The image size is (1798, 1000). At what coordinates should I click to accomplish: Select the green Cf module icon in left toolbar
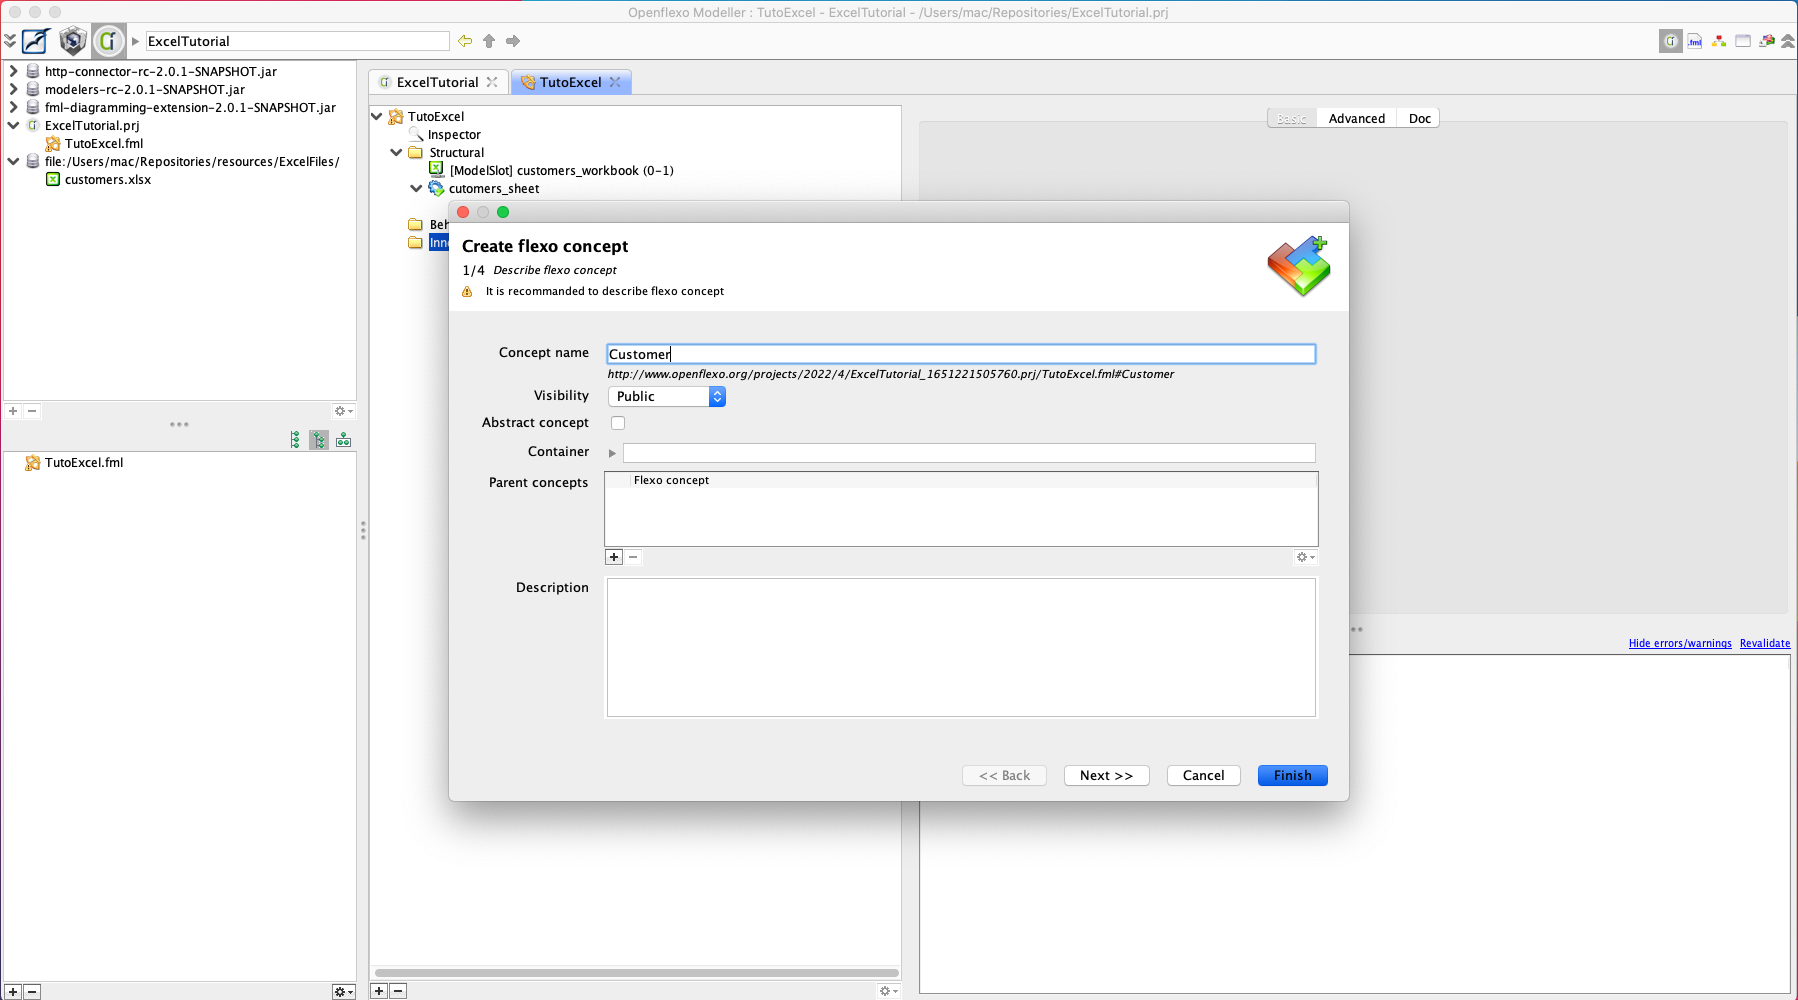[108, 41]
